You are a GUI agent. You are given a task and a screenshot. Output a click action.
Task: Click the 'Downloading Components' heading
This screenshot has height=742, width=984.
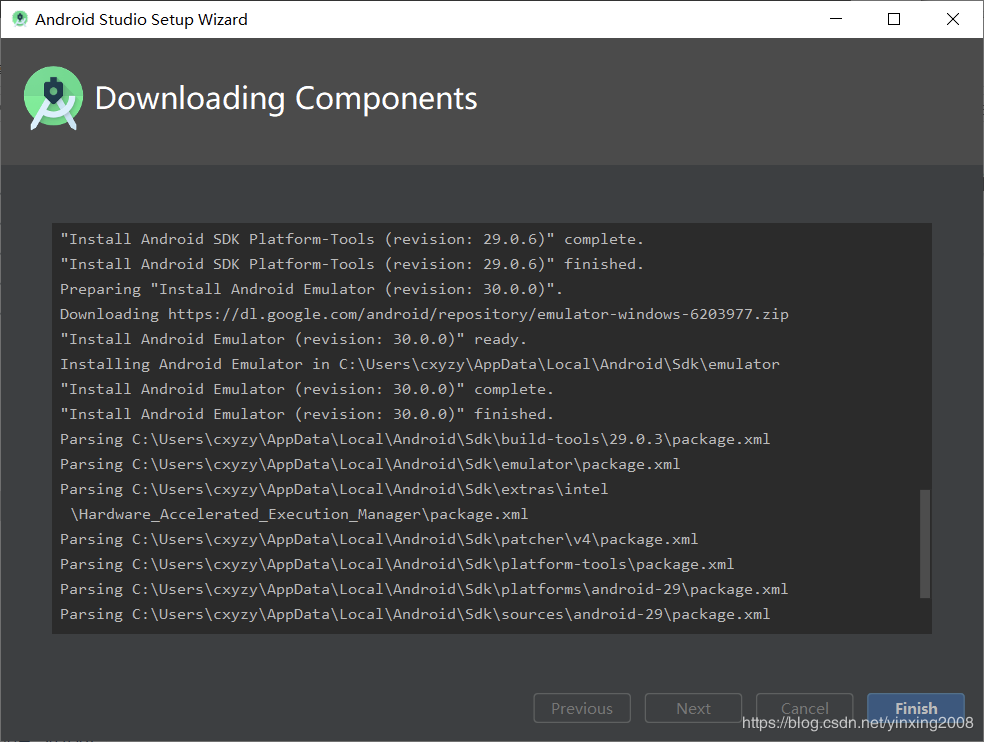(x=286, y=99)
